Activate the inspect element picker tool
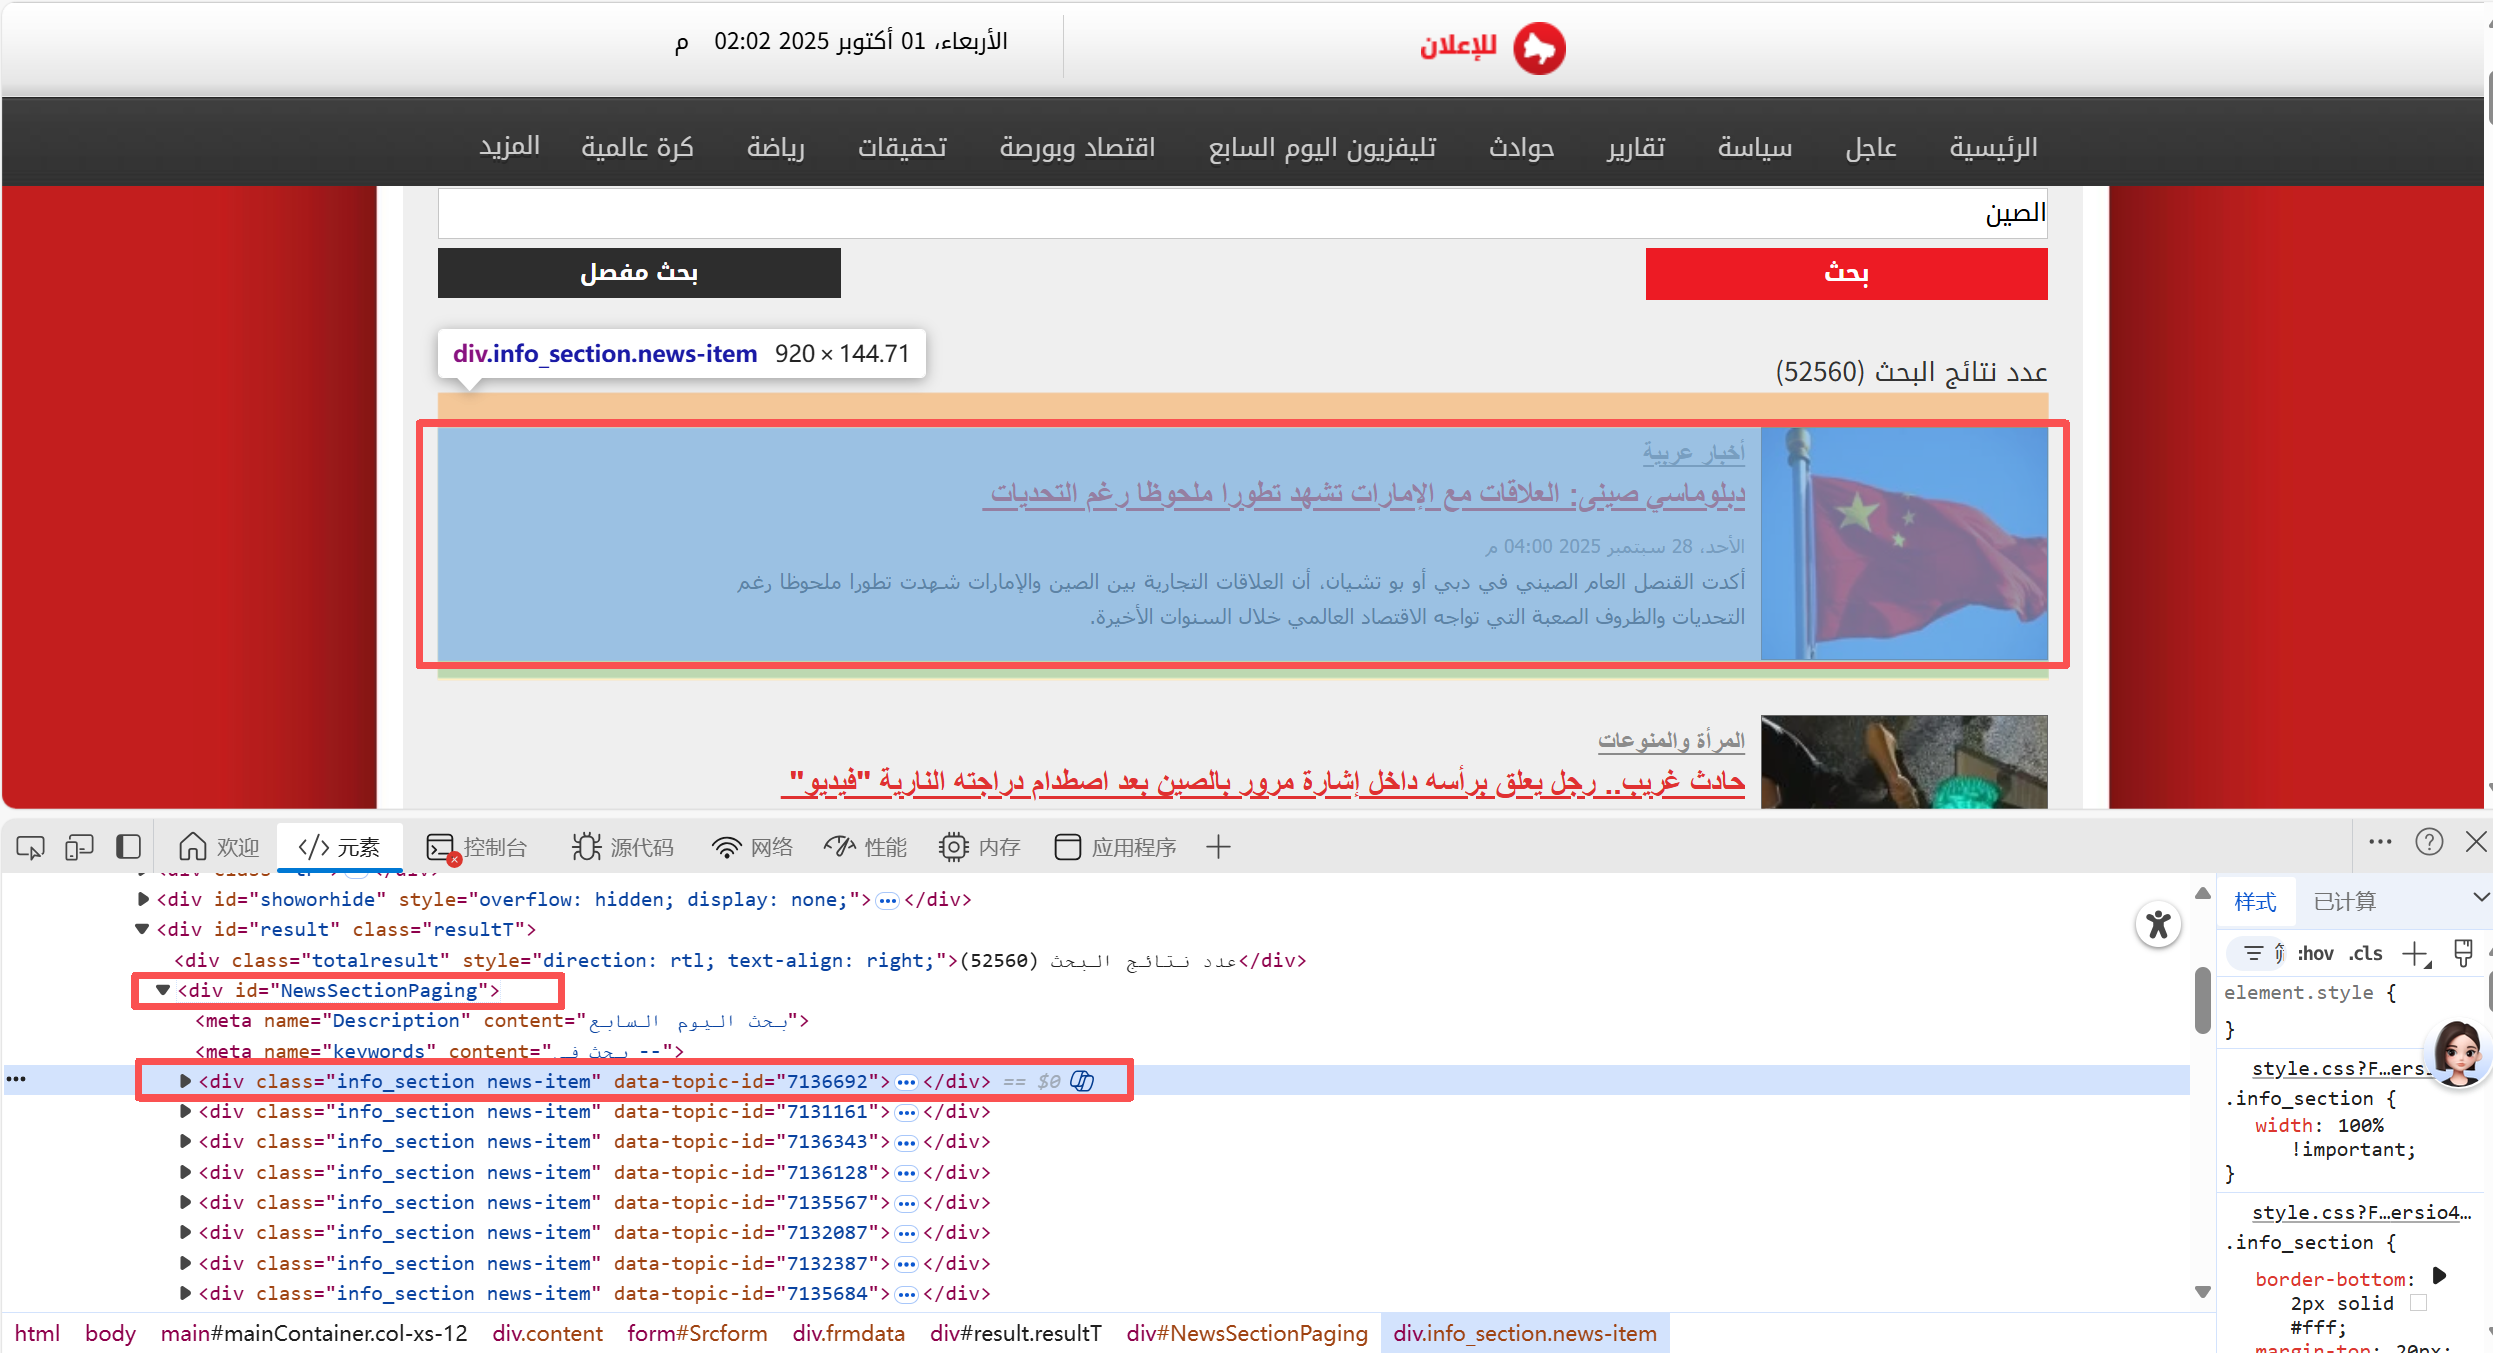2493x1353 pixels. [30, 848]
